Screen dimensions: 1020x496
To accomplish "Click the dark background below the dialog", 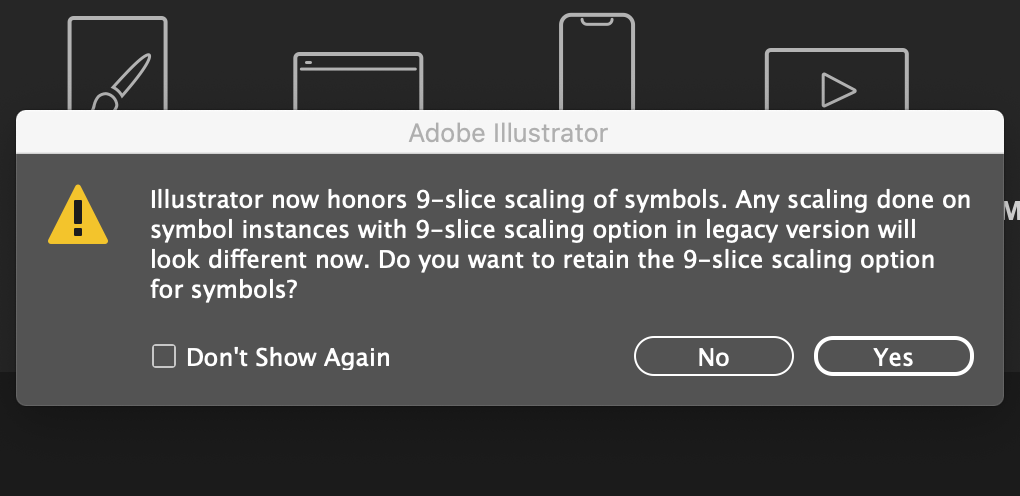I will 510,450.
